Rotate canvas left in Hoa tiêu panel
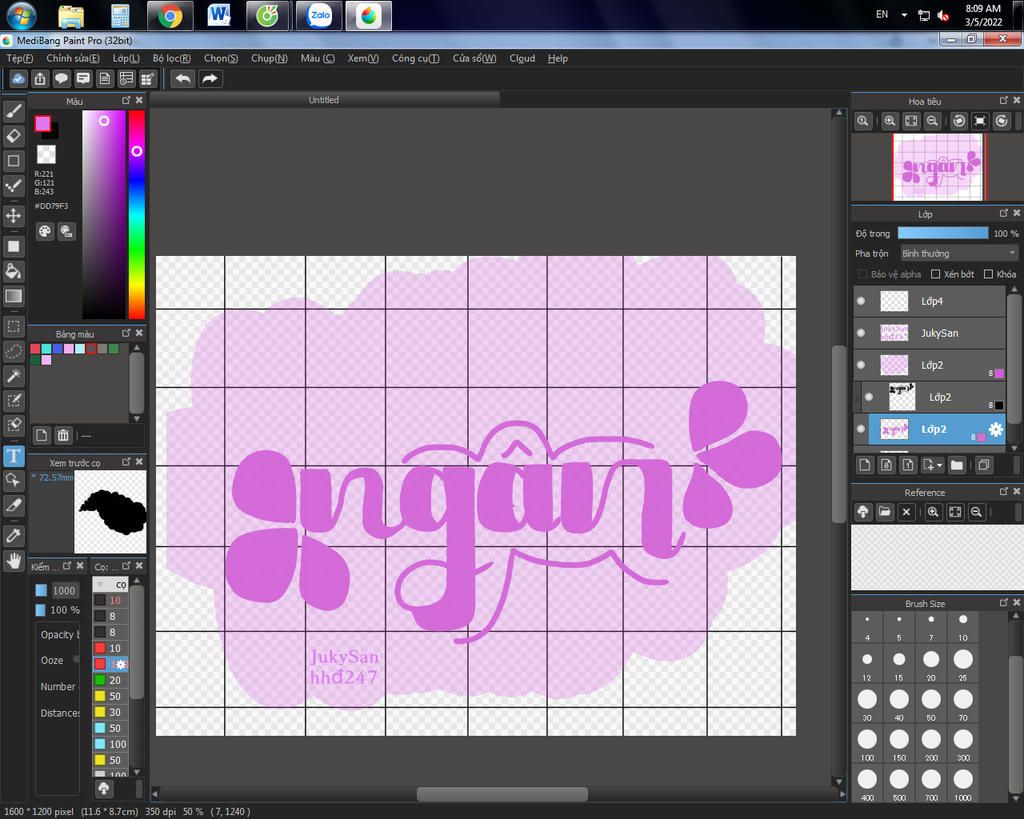The image size is (1024, 819). coord(959,121)
